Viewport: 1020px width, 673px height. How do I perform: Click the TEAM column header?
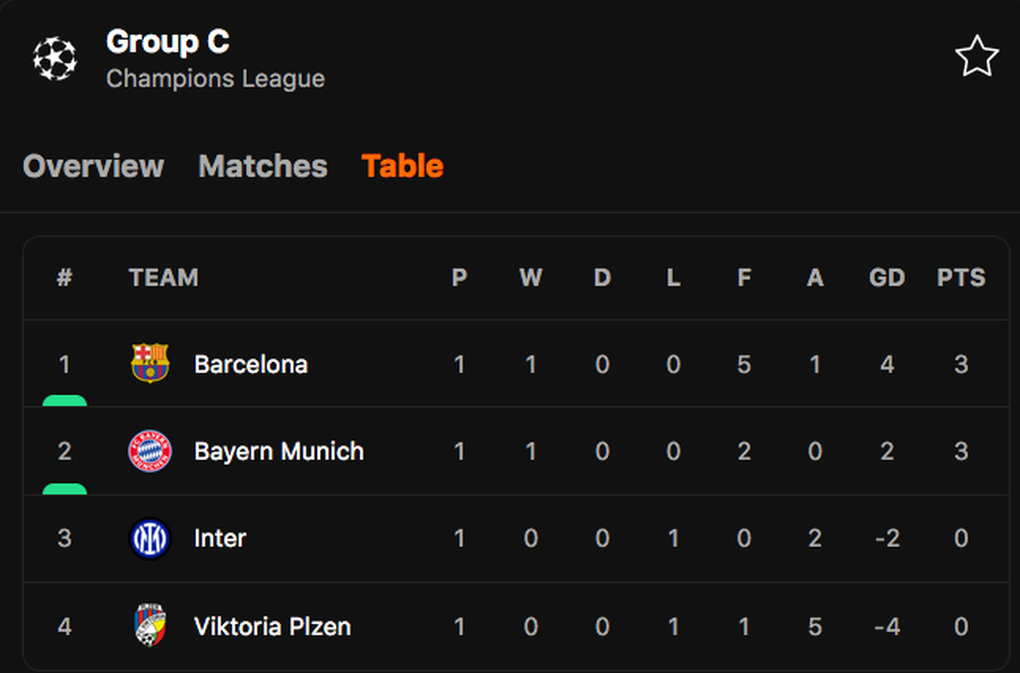[x=164, y=278]
